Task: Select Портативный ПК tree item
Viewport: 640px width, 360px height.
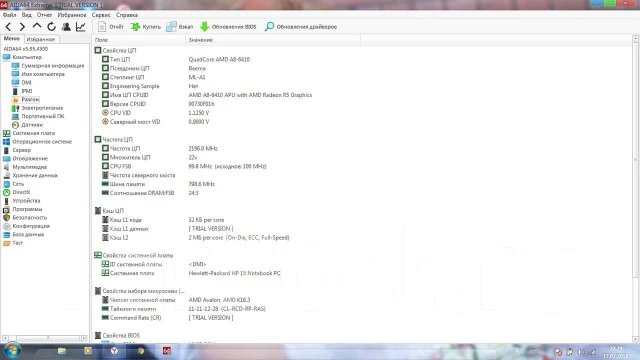Action: 43,116
